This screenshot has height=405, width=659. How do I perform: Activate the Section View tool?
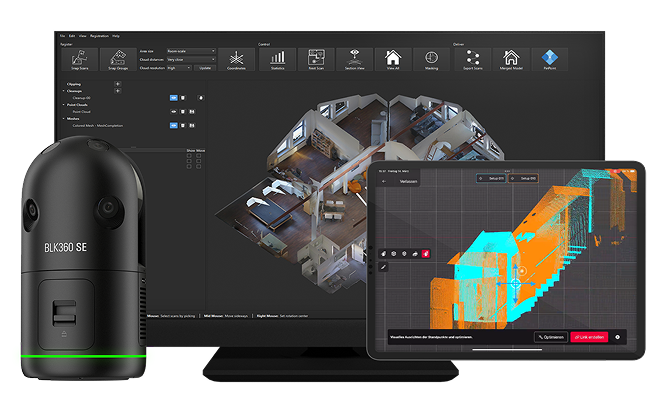[355, 59]
